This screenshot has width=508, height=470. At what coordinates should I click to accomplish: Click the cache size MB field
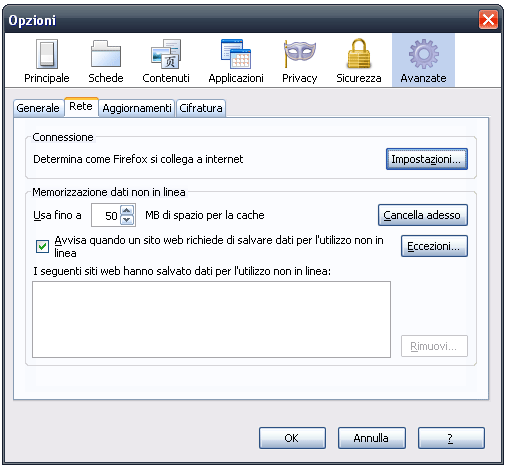point(106,215)
